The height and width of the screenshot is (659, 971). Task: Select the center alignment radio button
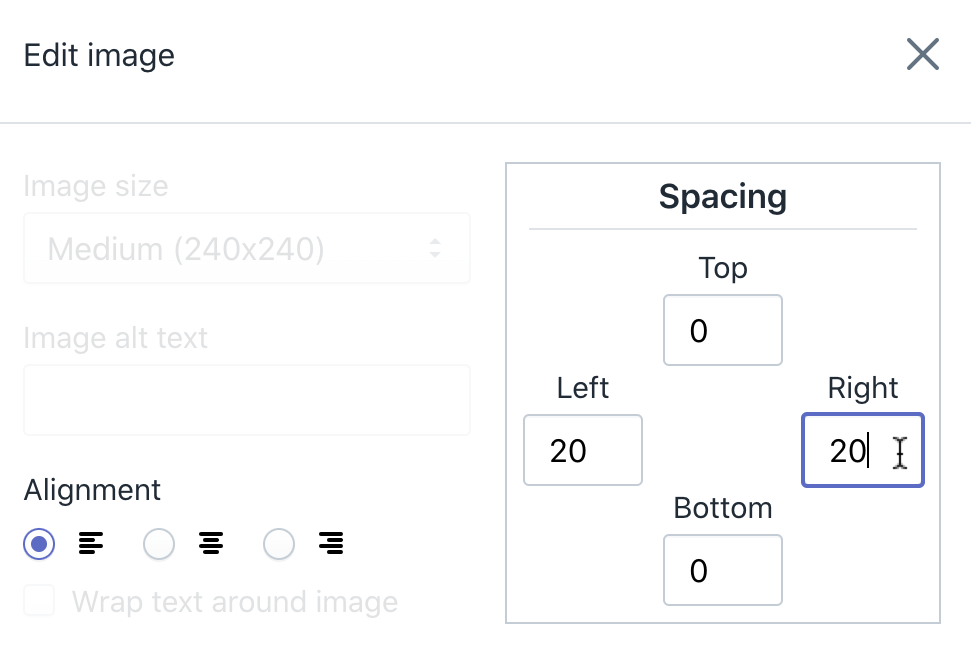(159, 544)
